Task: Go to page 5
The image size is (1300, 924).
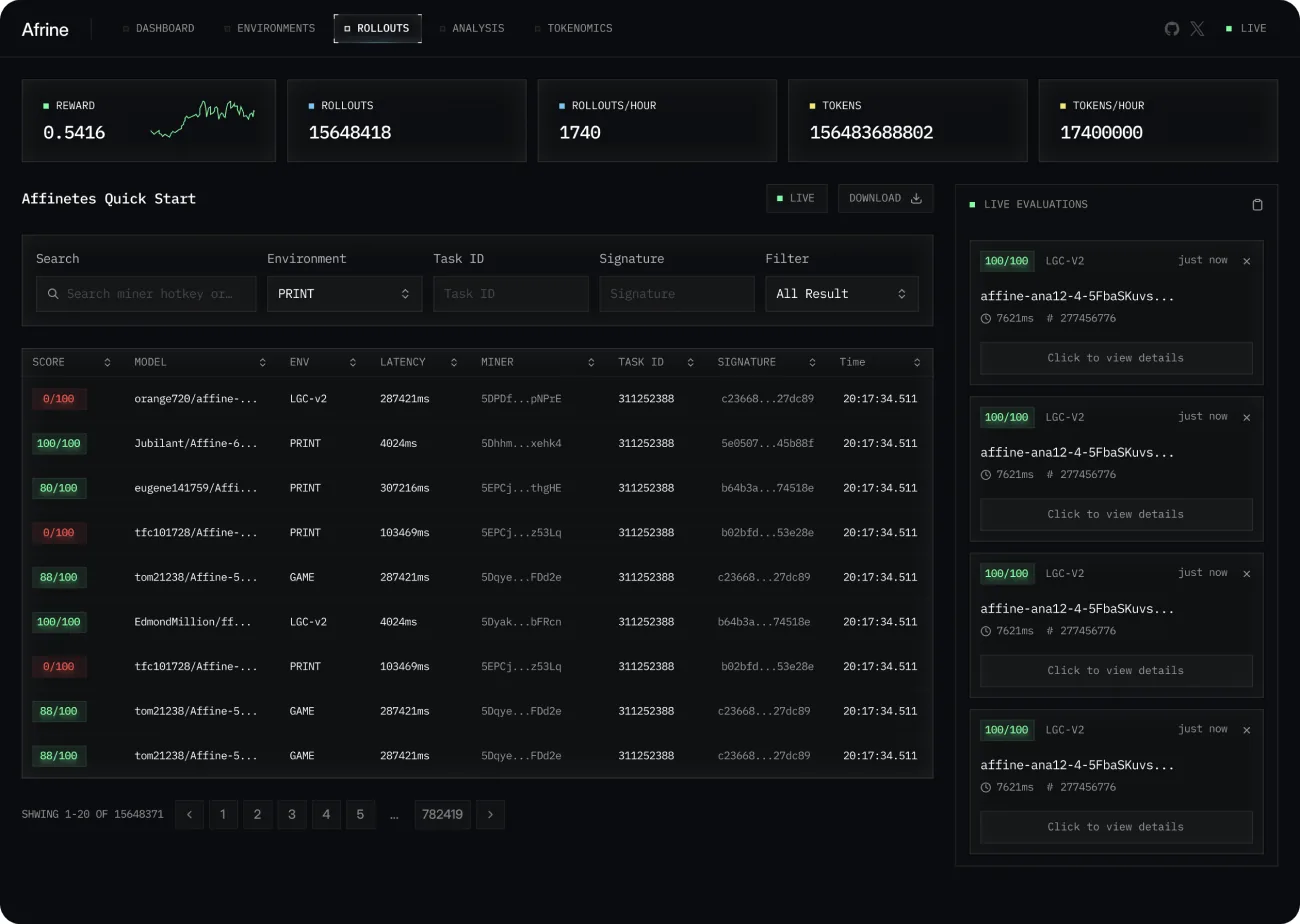Action: coord(360,815)
